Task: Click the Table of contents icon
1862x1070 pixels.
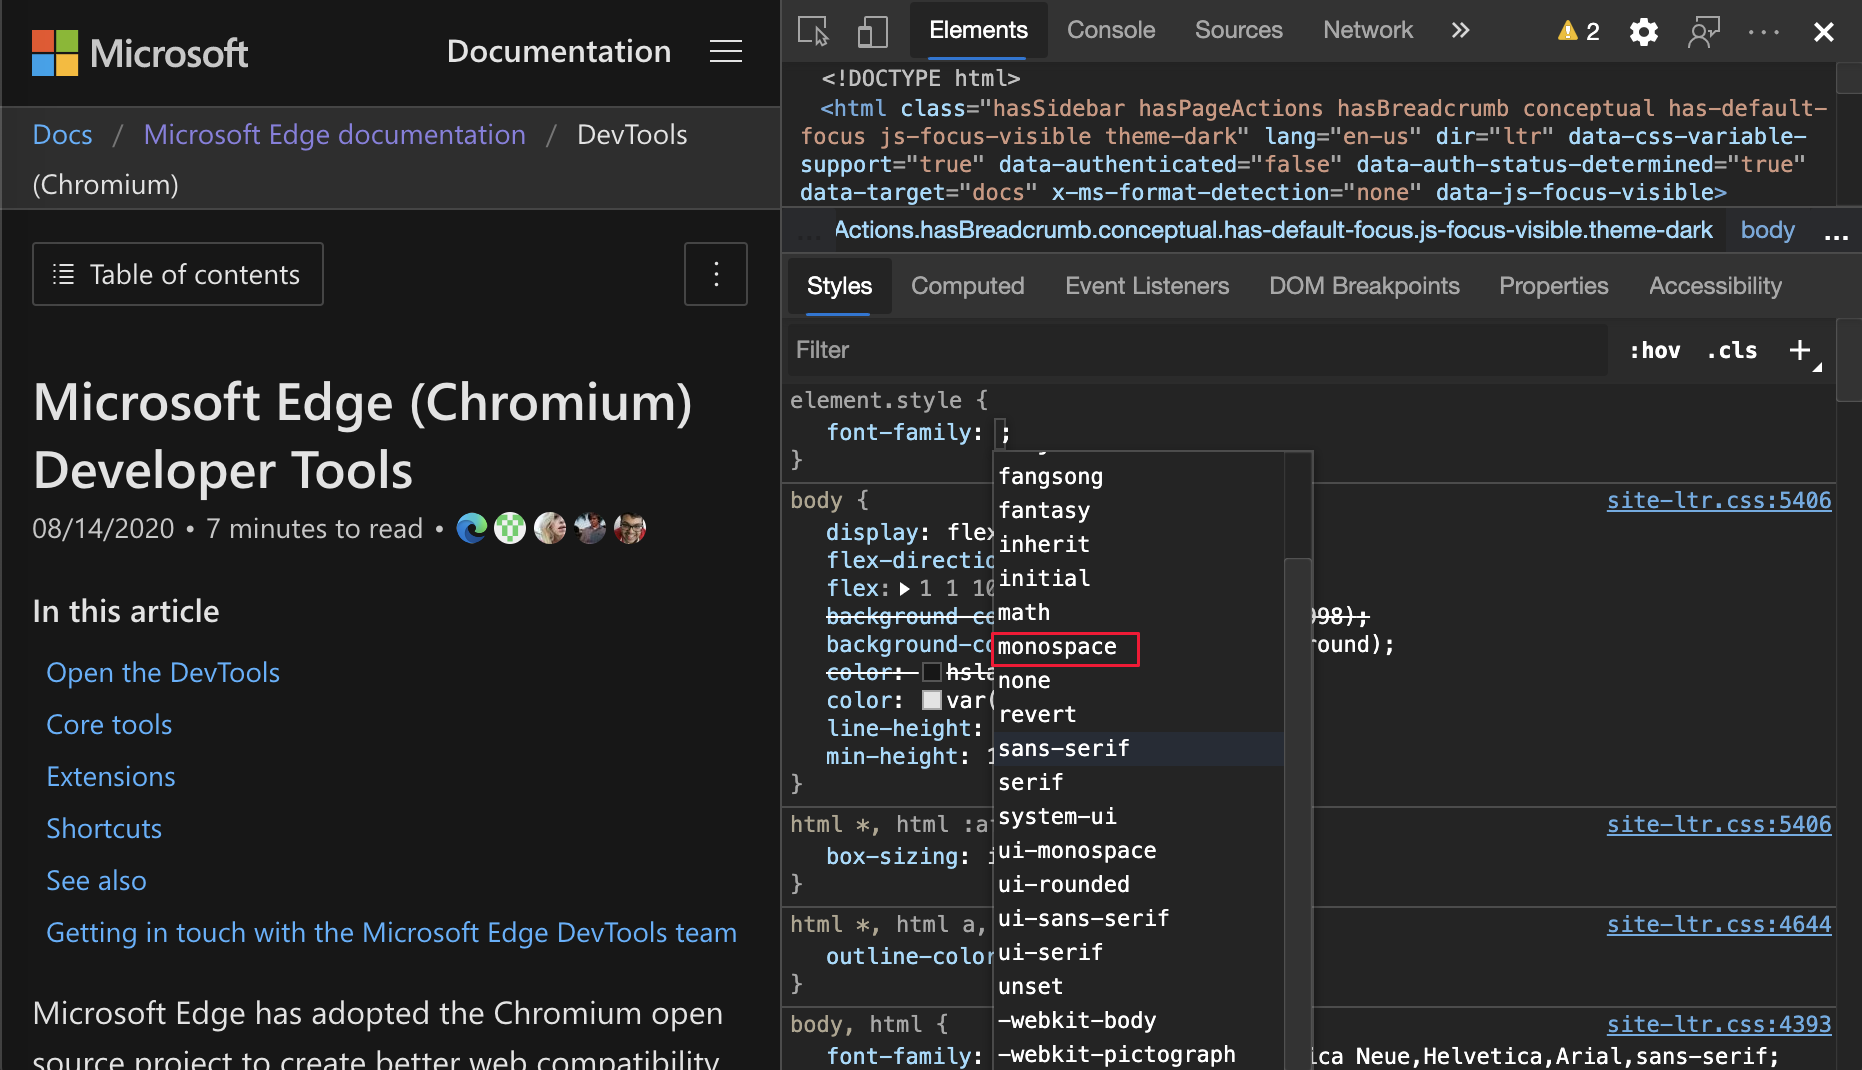Action: click(62, 273)
